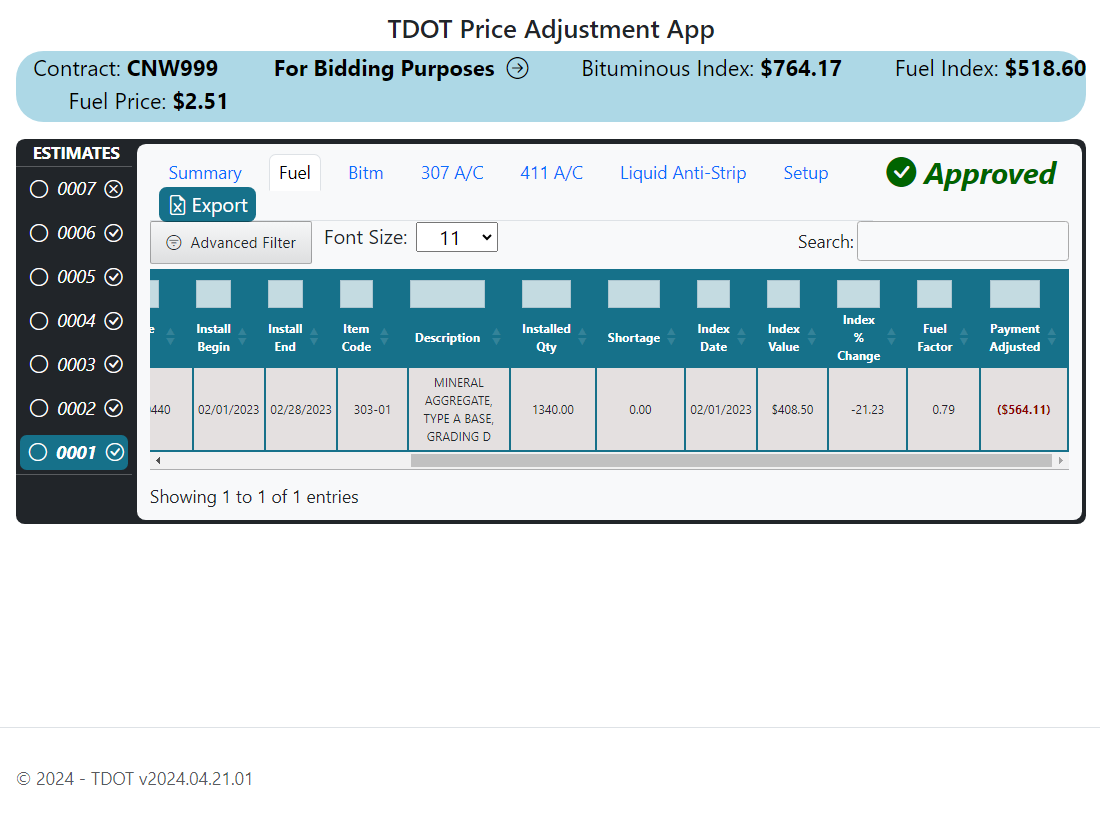Click the Description column filter box
The image size is (1100, 826).
447,294
